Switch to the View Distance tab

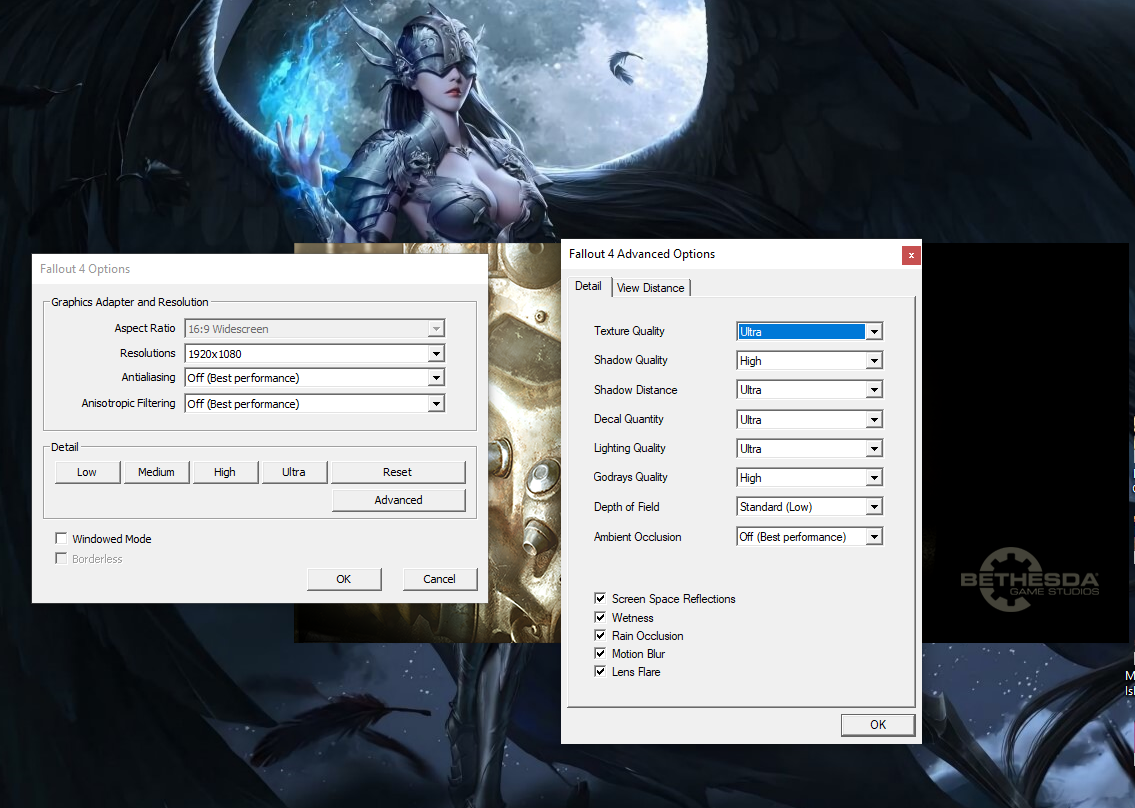coord(650,288)
